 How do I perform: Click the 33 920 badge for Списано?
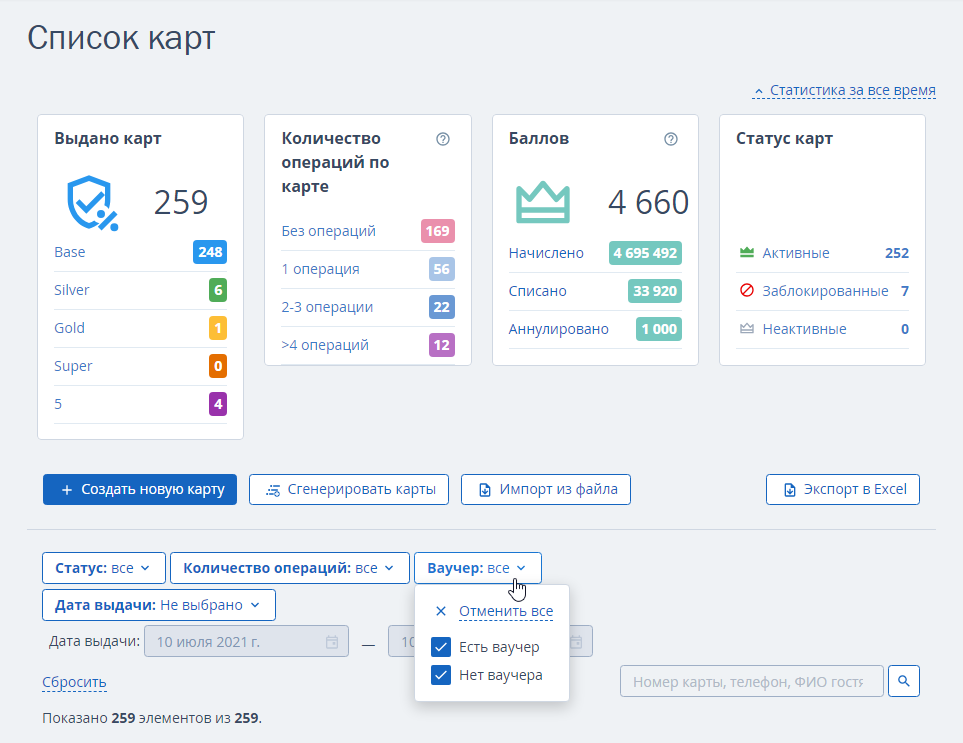655,291
